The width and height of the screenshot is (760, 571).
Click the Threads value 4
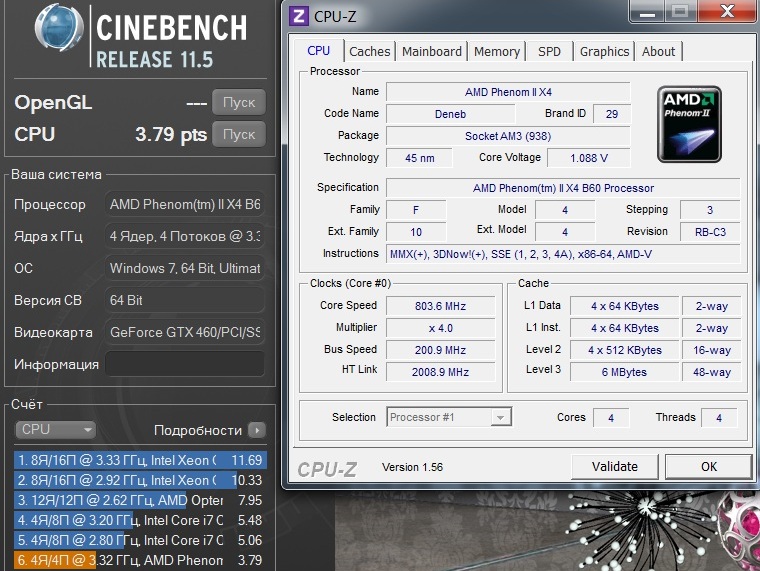click(719, 418)
